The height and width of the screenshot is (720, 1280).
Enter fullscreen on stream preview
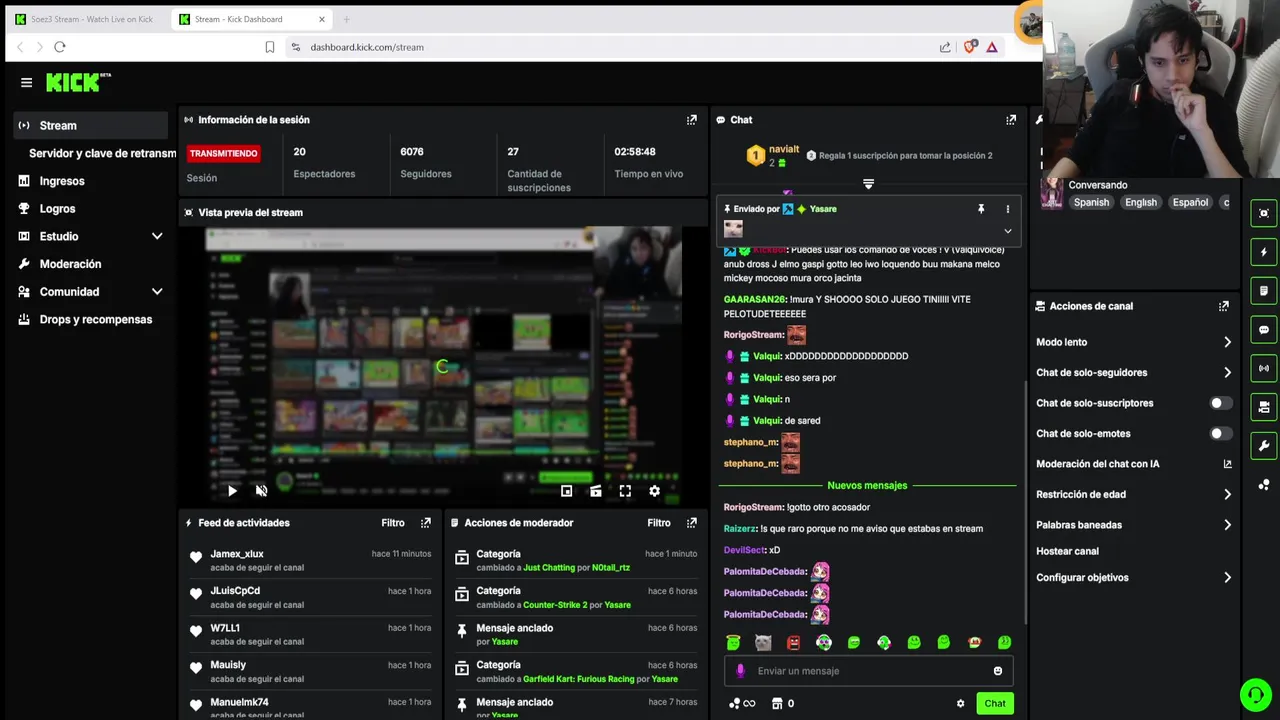[625, 491]
